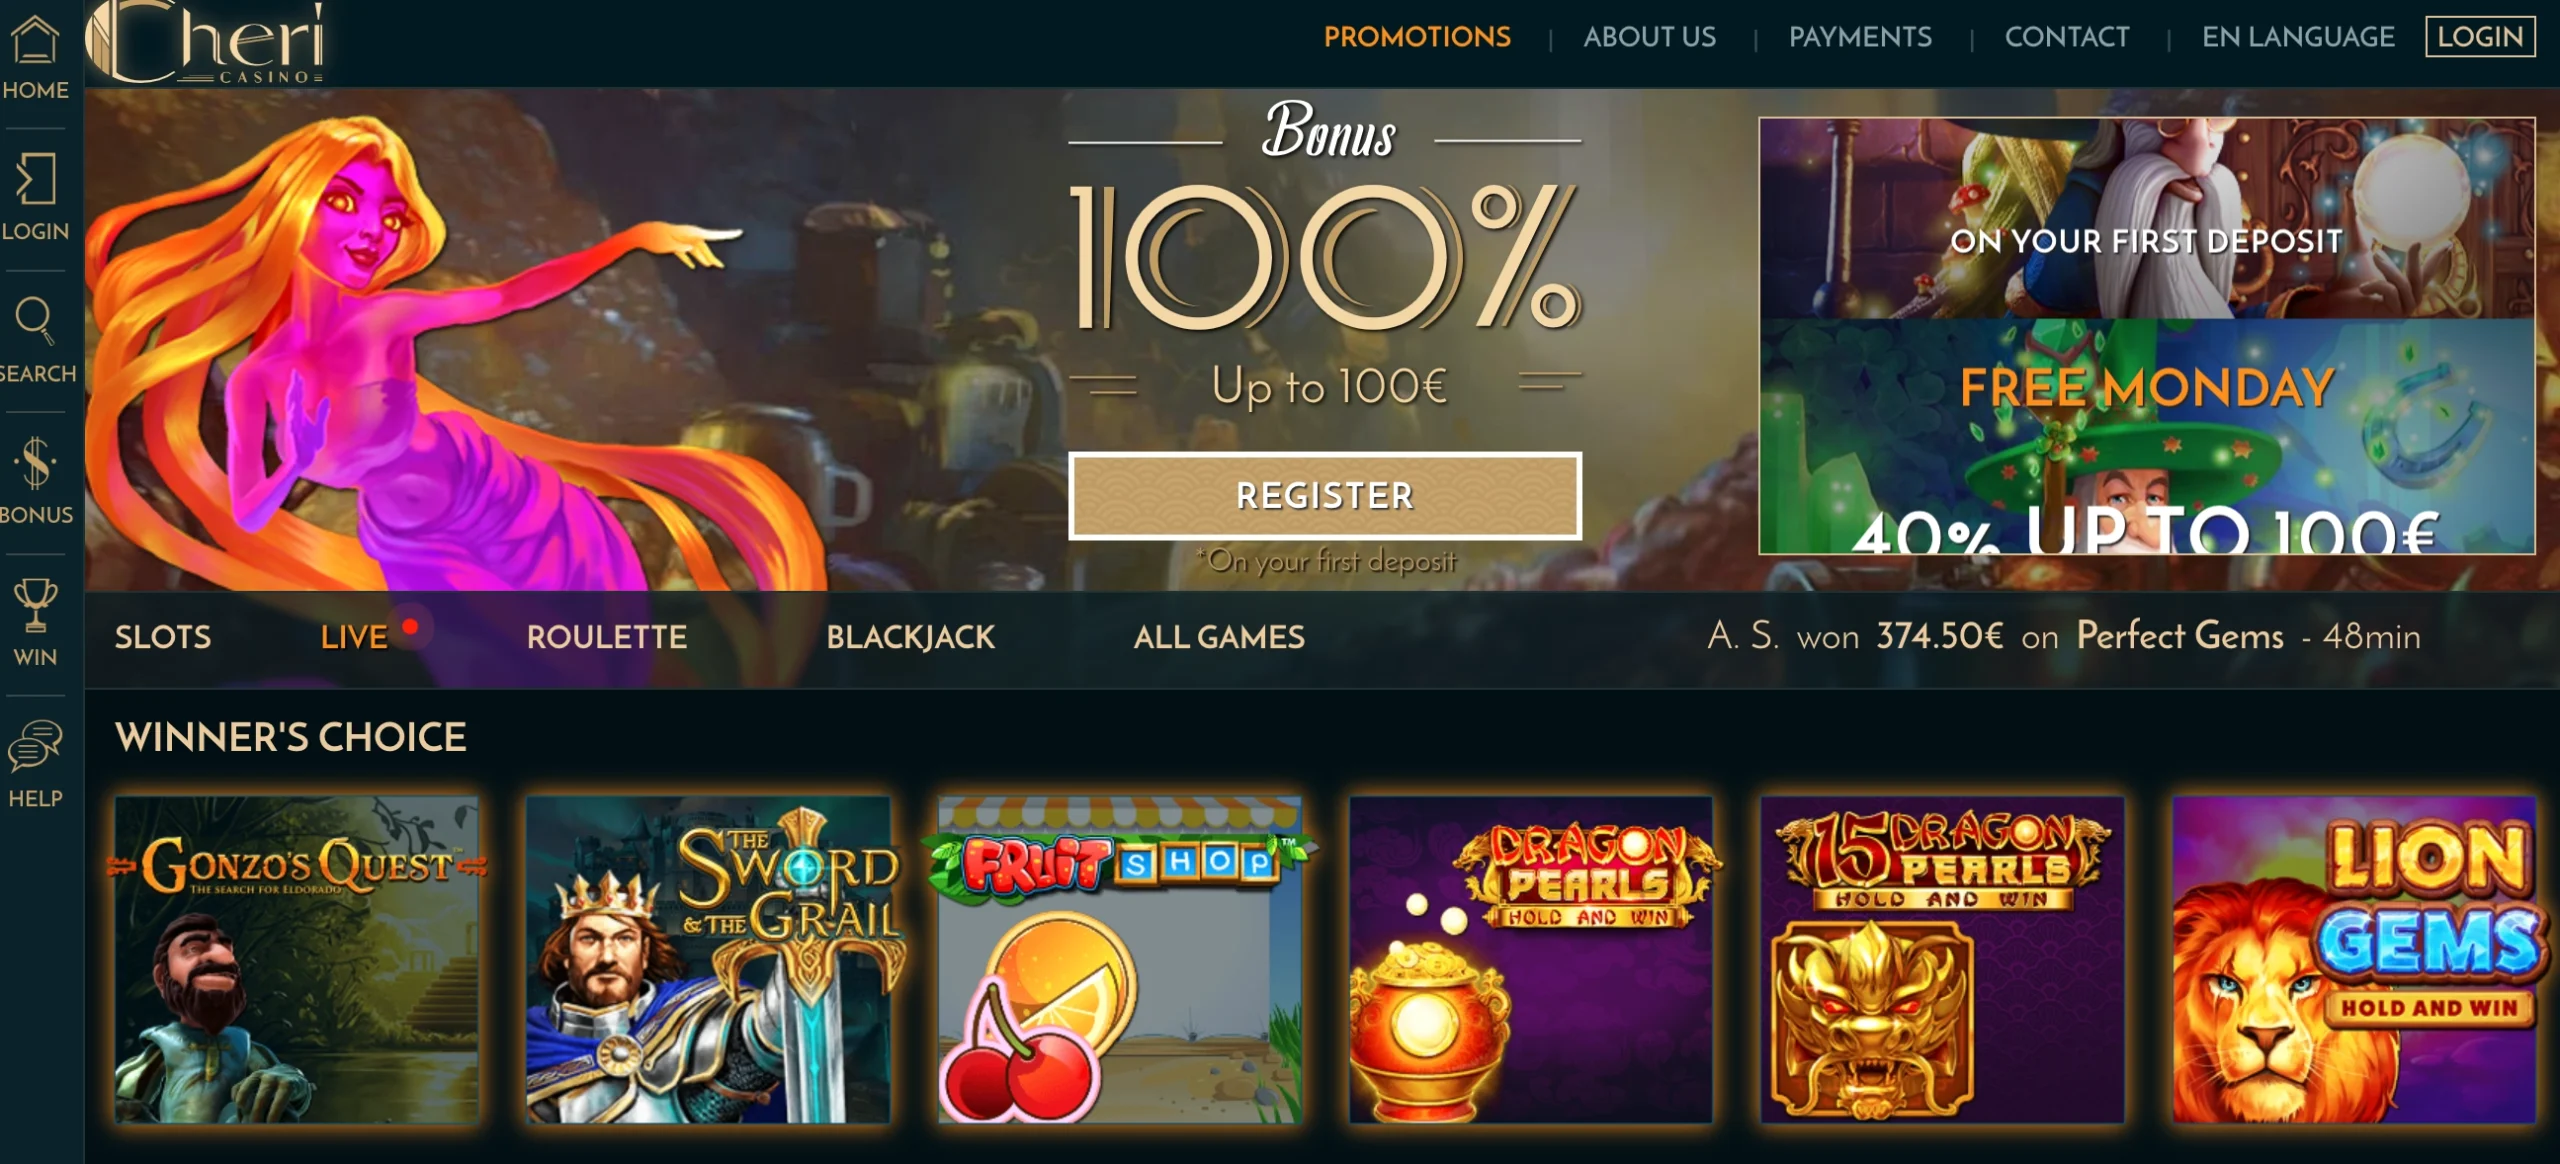Select the Live games tab
The height and width of the screenshot is (1164, 2560).
(x=354, y=637)
